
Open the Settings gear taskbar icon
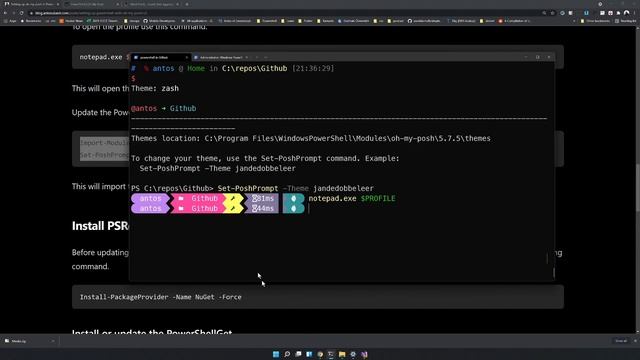tap(353, 354)
